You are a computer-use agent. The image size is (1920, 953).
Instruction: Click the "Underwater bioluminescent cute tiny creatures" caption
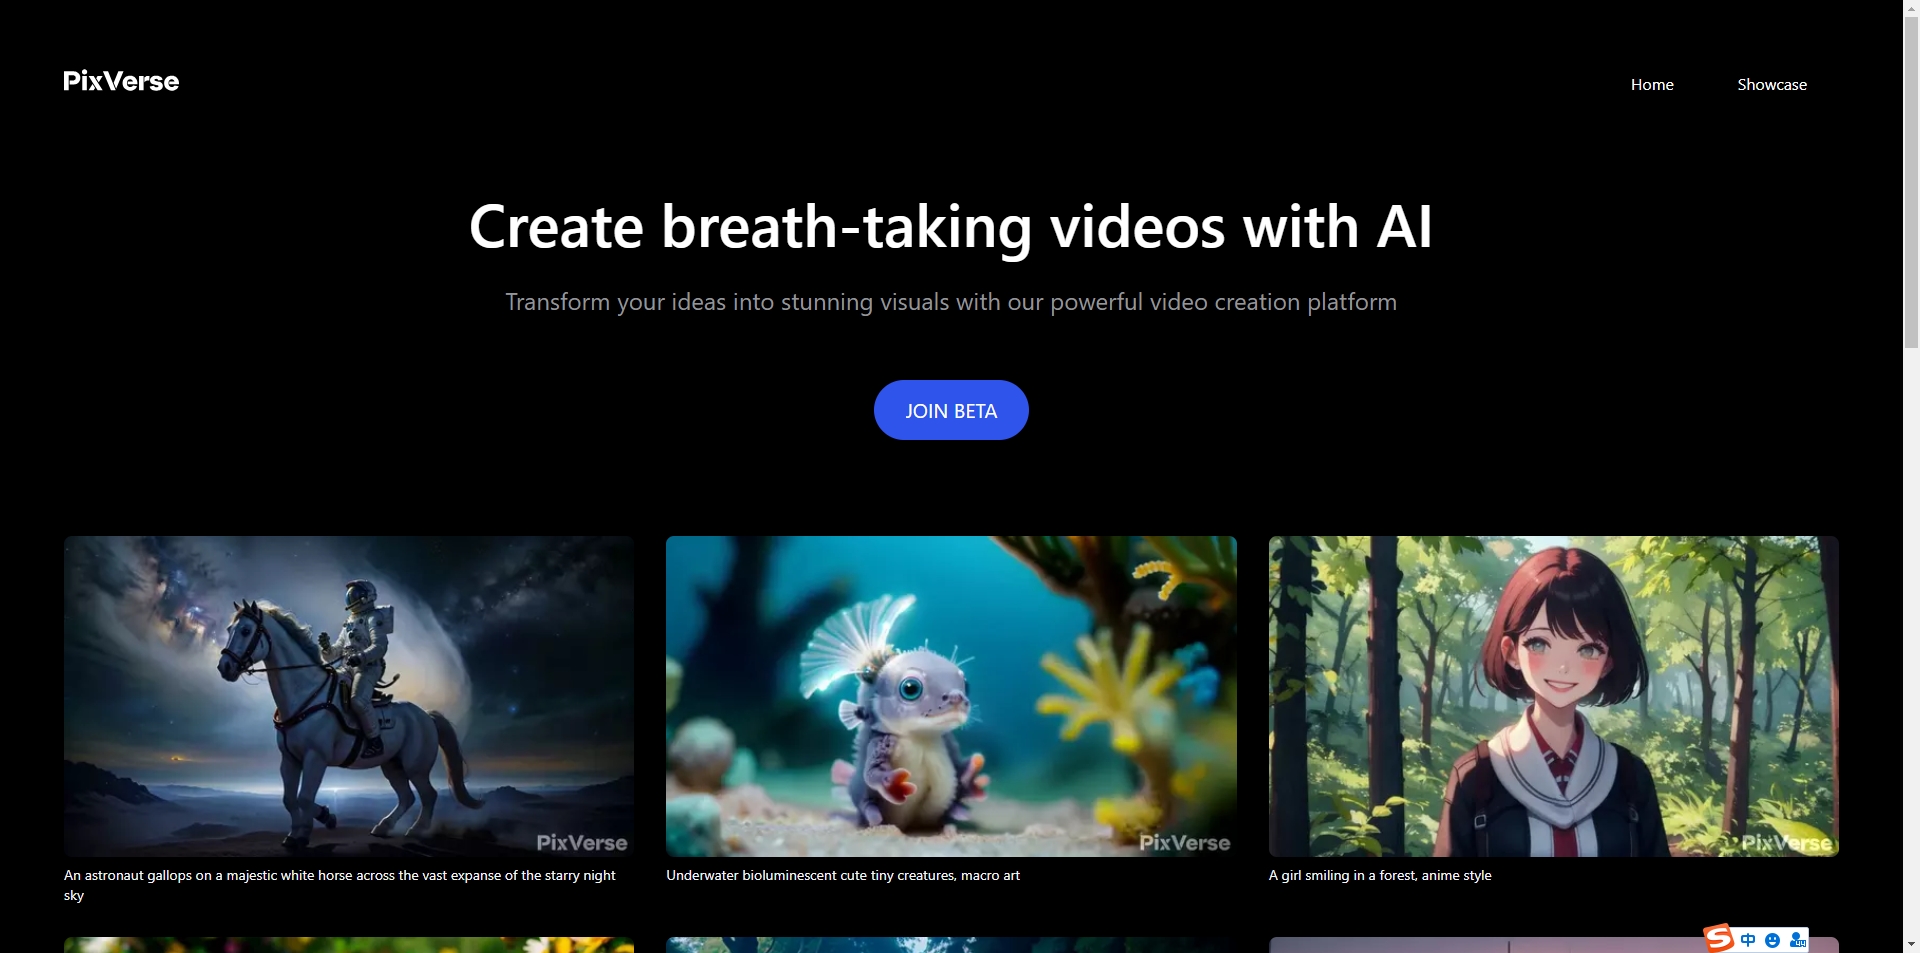(x=842, y=876)
